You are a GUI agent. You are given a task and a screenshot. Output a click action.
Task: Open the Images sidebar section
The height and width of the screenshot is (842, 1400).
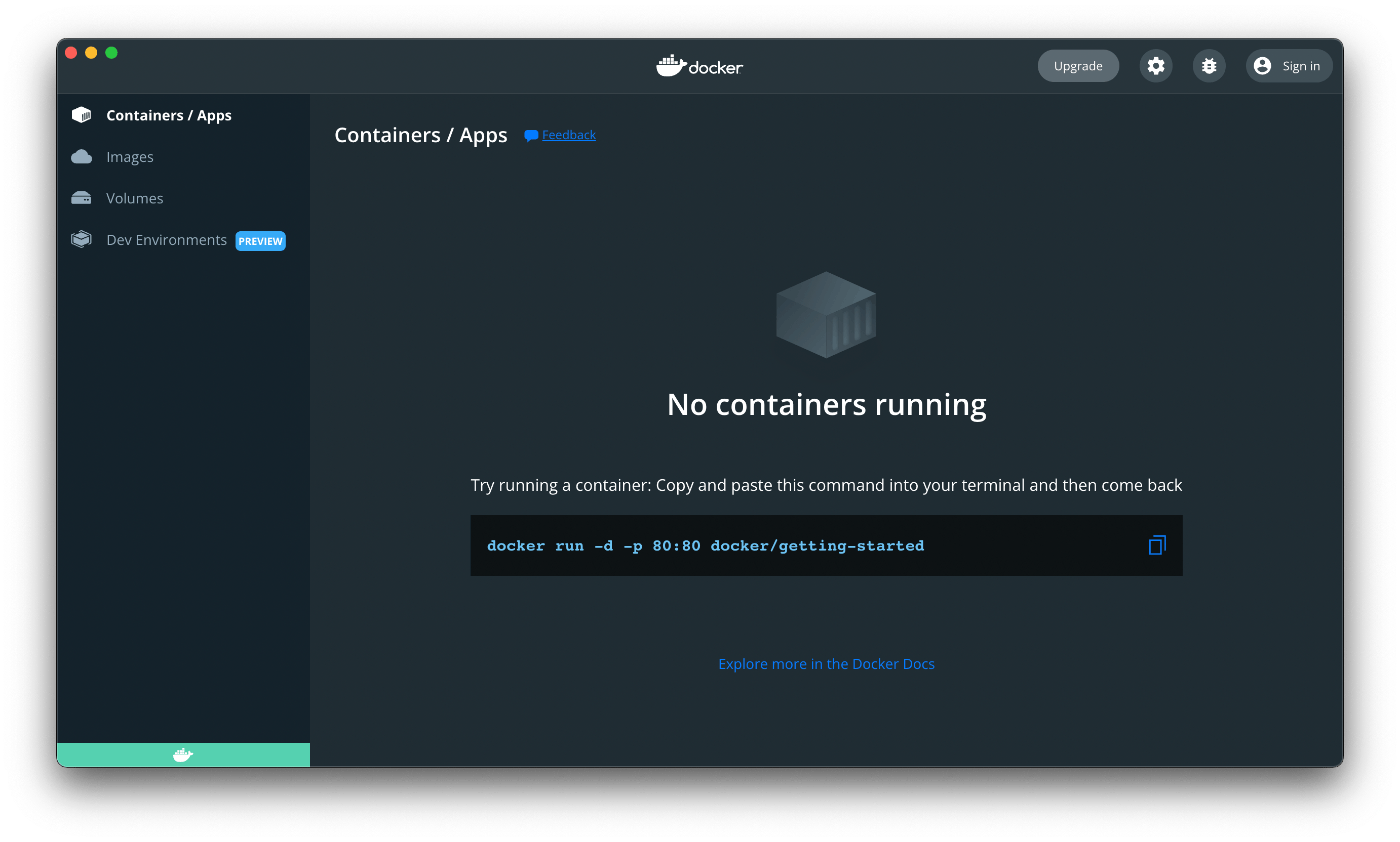point(183,157)
